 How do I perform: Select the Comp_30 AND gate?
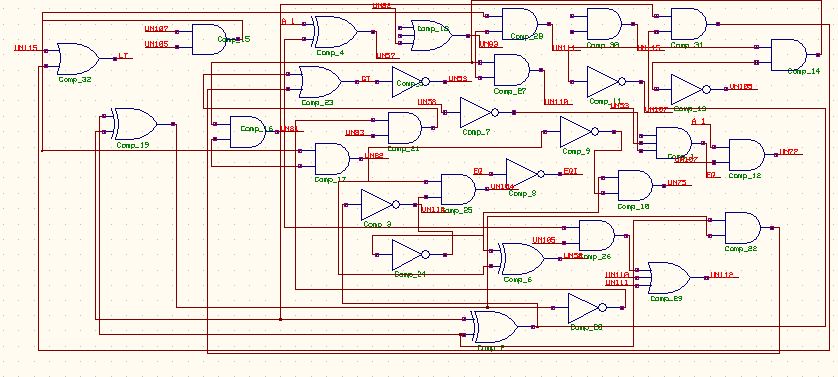coord(604,24)
